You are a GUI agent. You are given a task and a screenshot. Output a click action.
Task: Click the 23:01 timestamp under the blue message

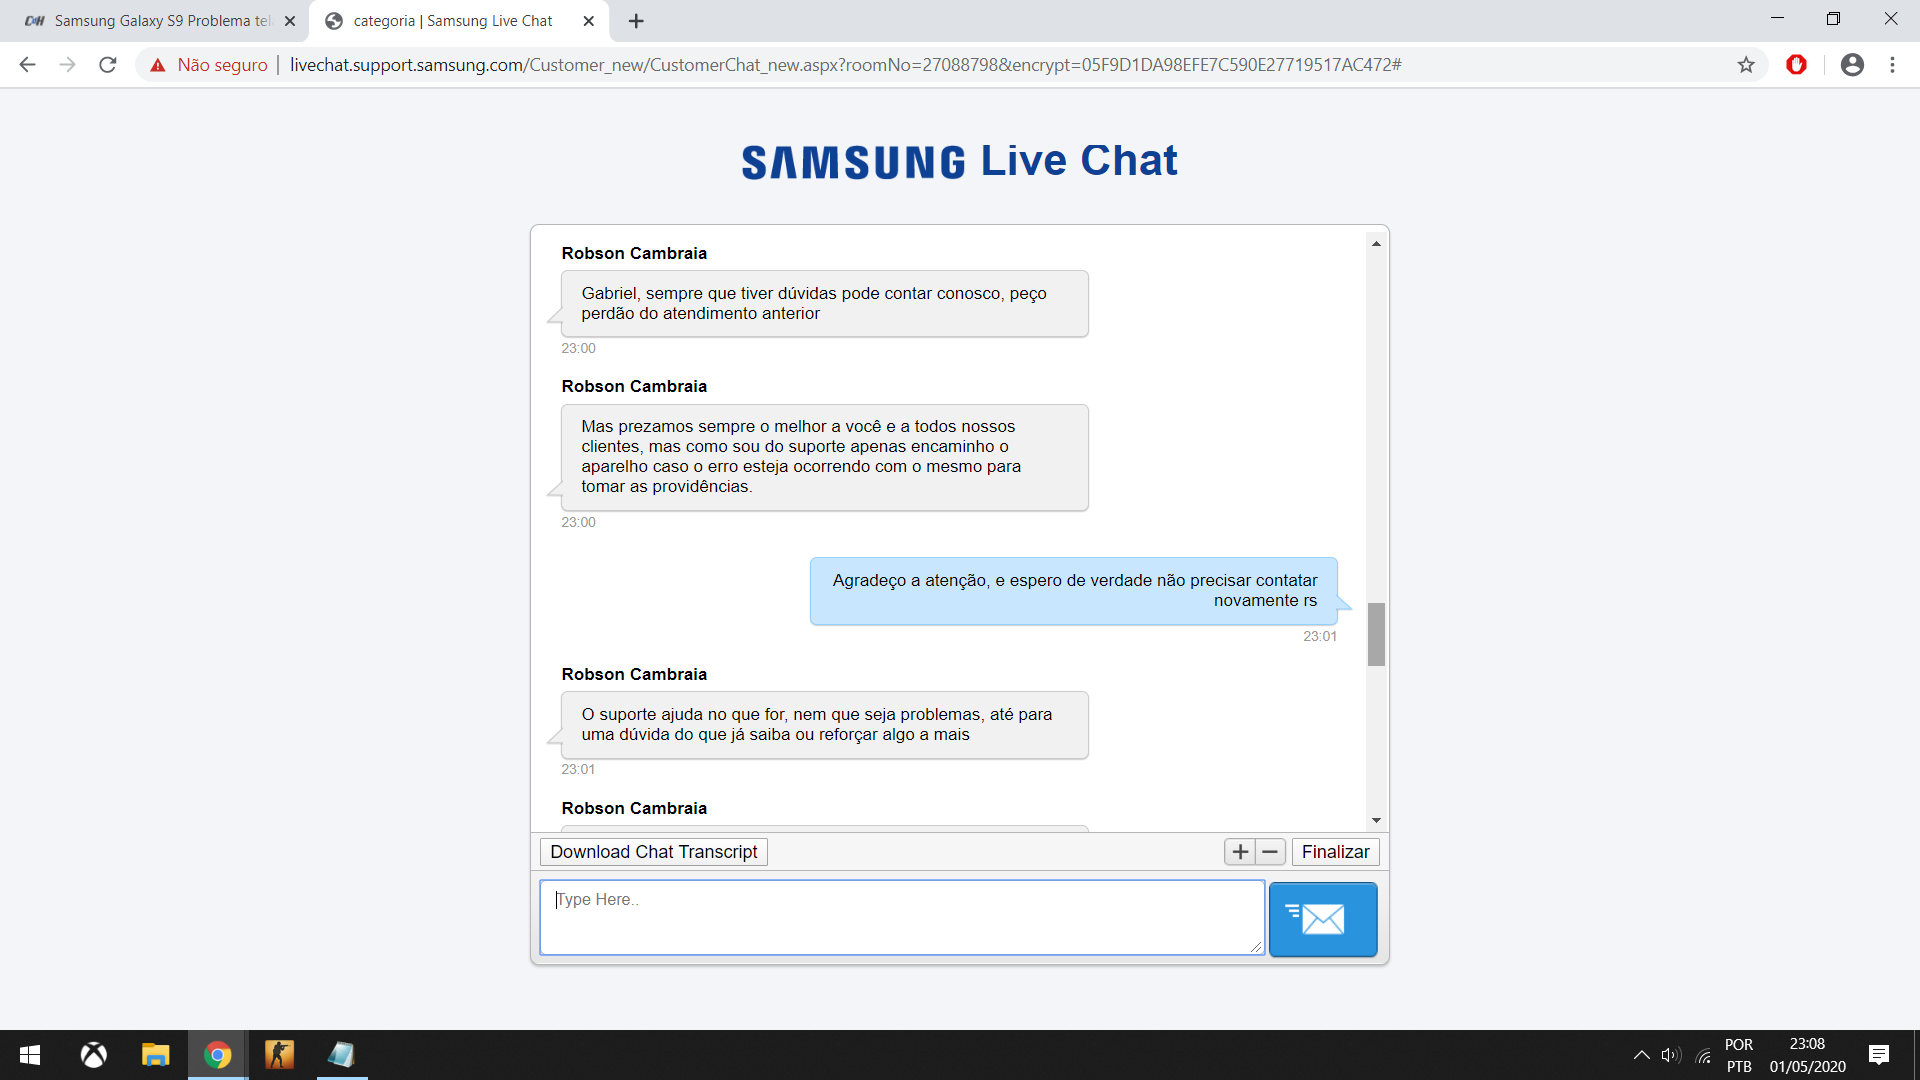coord(1319,637)
